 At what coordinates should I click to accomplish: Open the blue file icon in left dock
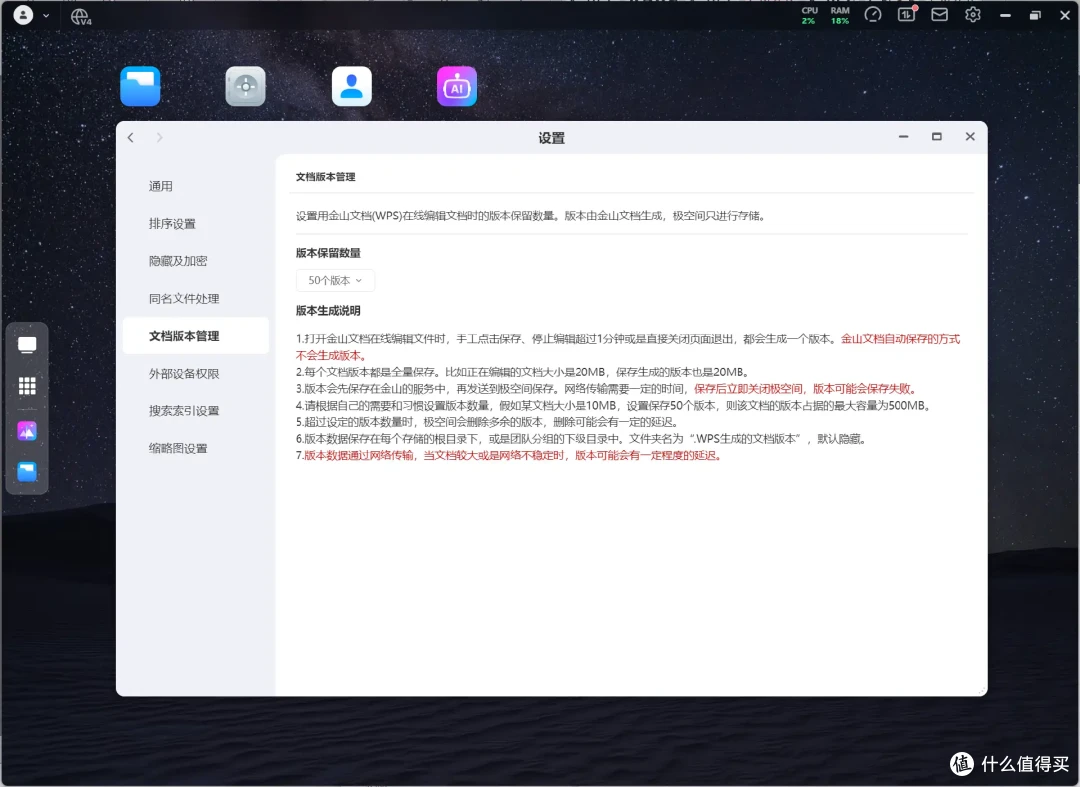(x=27, y=472)
